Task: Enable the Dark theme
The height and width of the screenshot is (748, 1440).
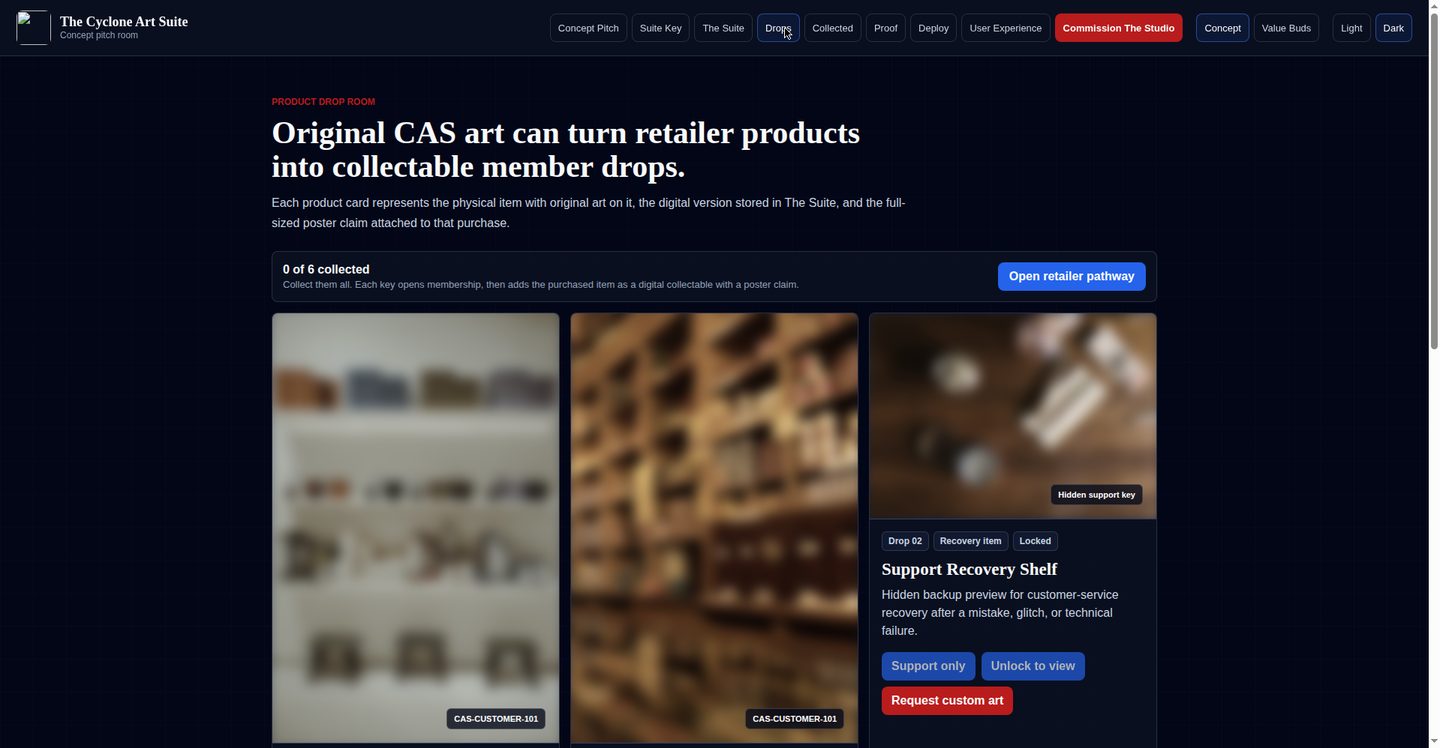Action: (x=1393, y=28)
